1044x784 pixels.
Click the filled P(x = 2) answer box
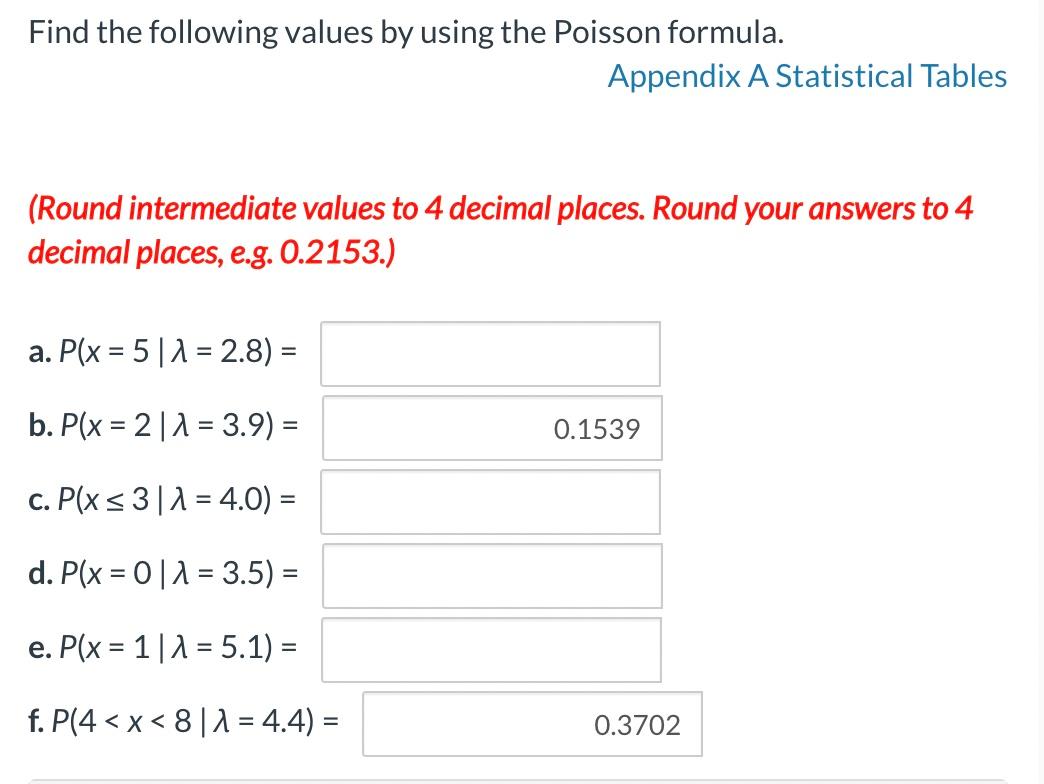coord(490,427)
